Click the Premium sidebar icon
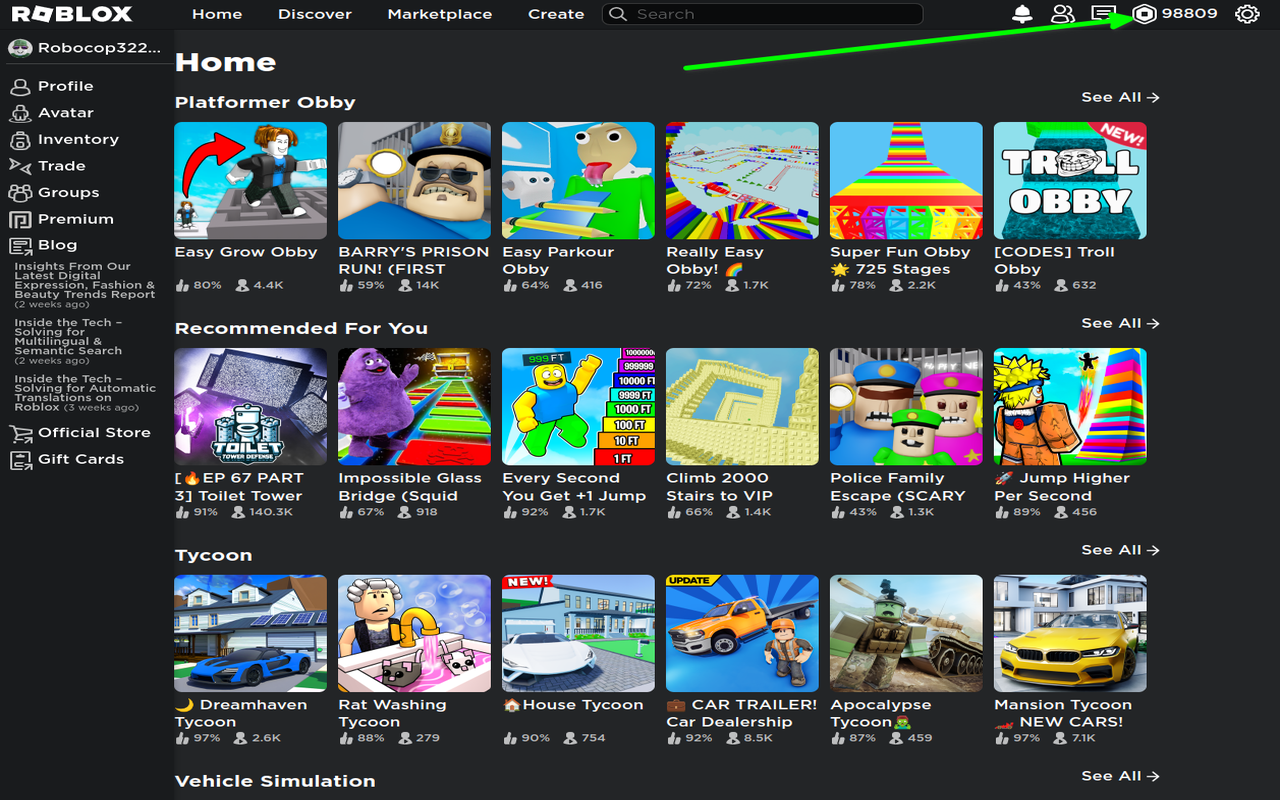This screenshot has width=1280, height=800. (x=20, y=219)
